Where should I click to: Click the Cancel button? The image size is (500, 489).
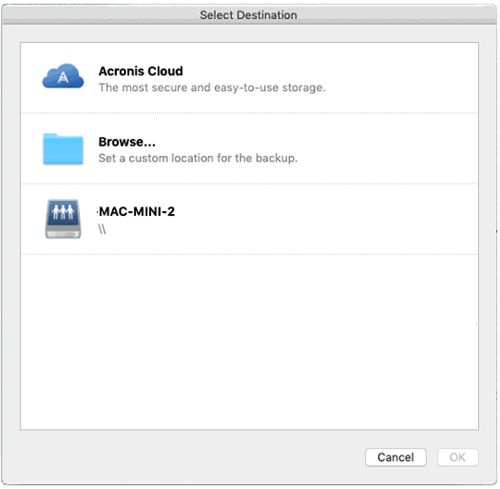click(396, 457)
